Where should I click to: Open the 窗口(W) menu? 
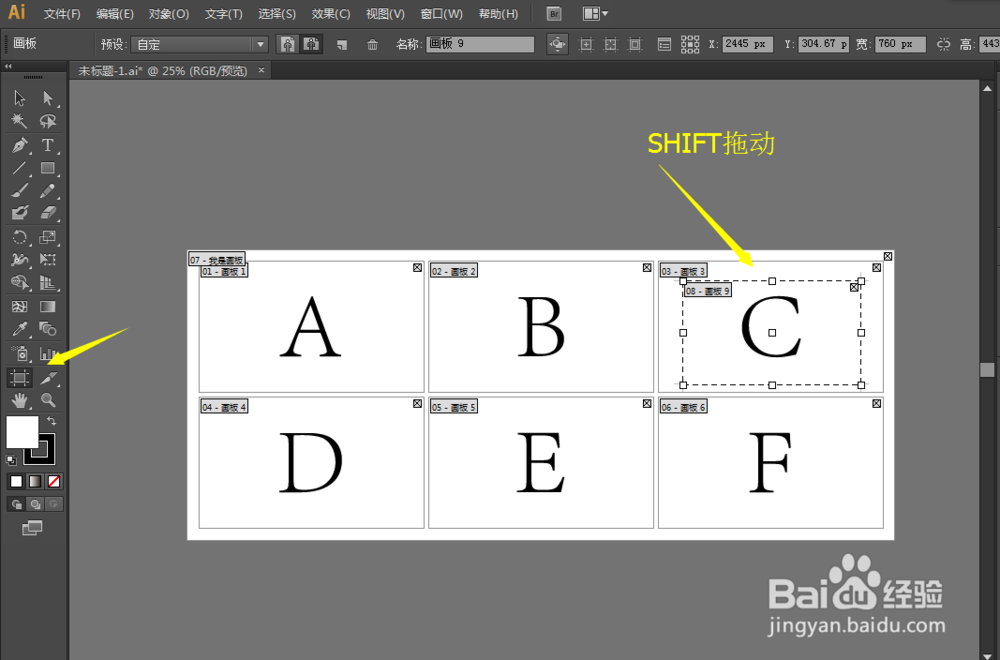[442, 14]
